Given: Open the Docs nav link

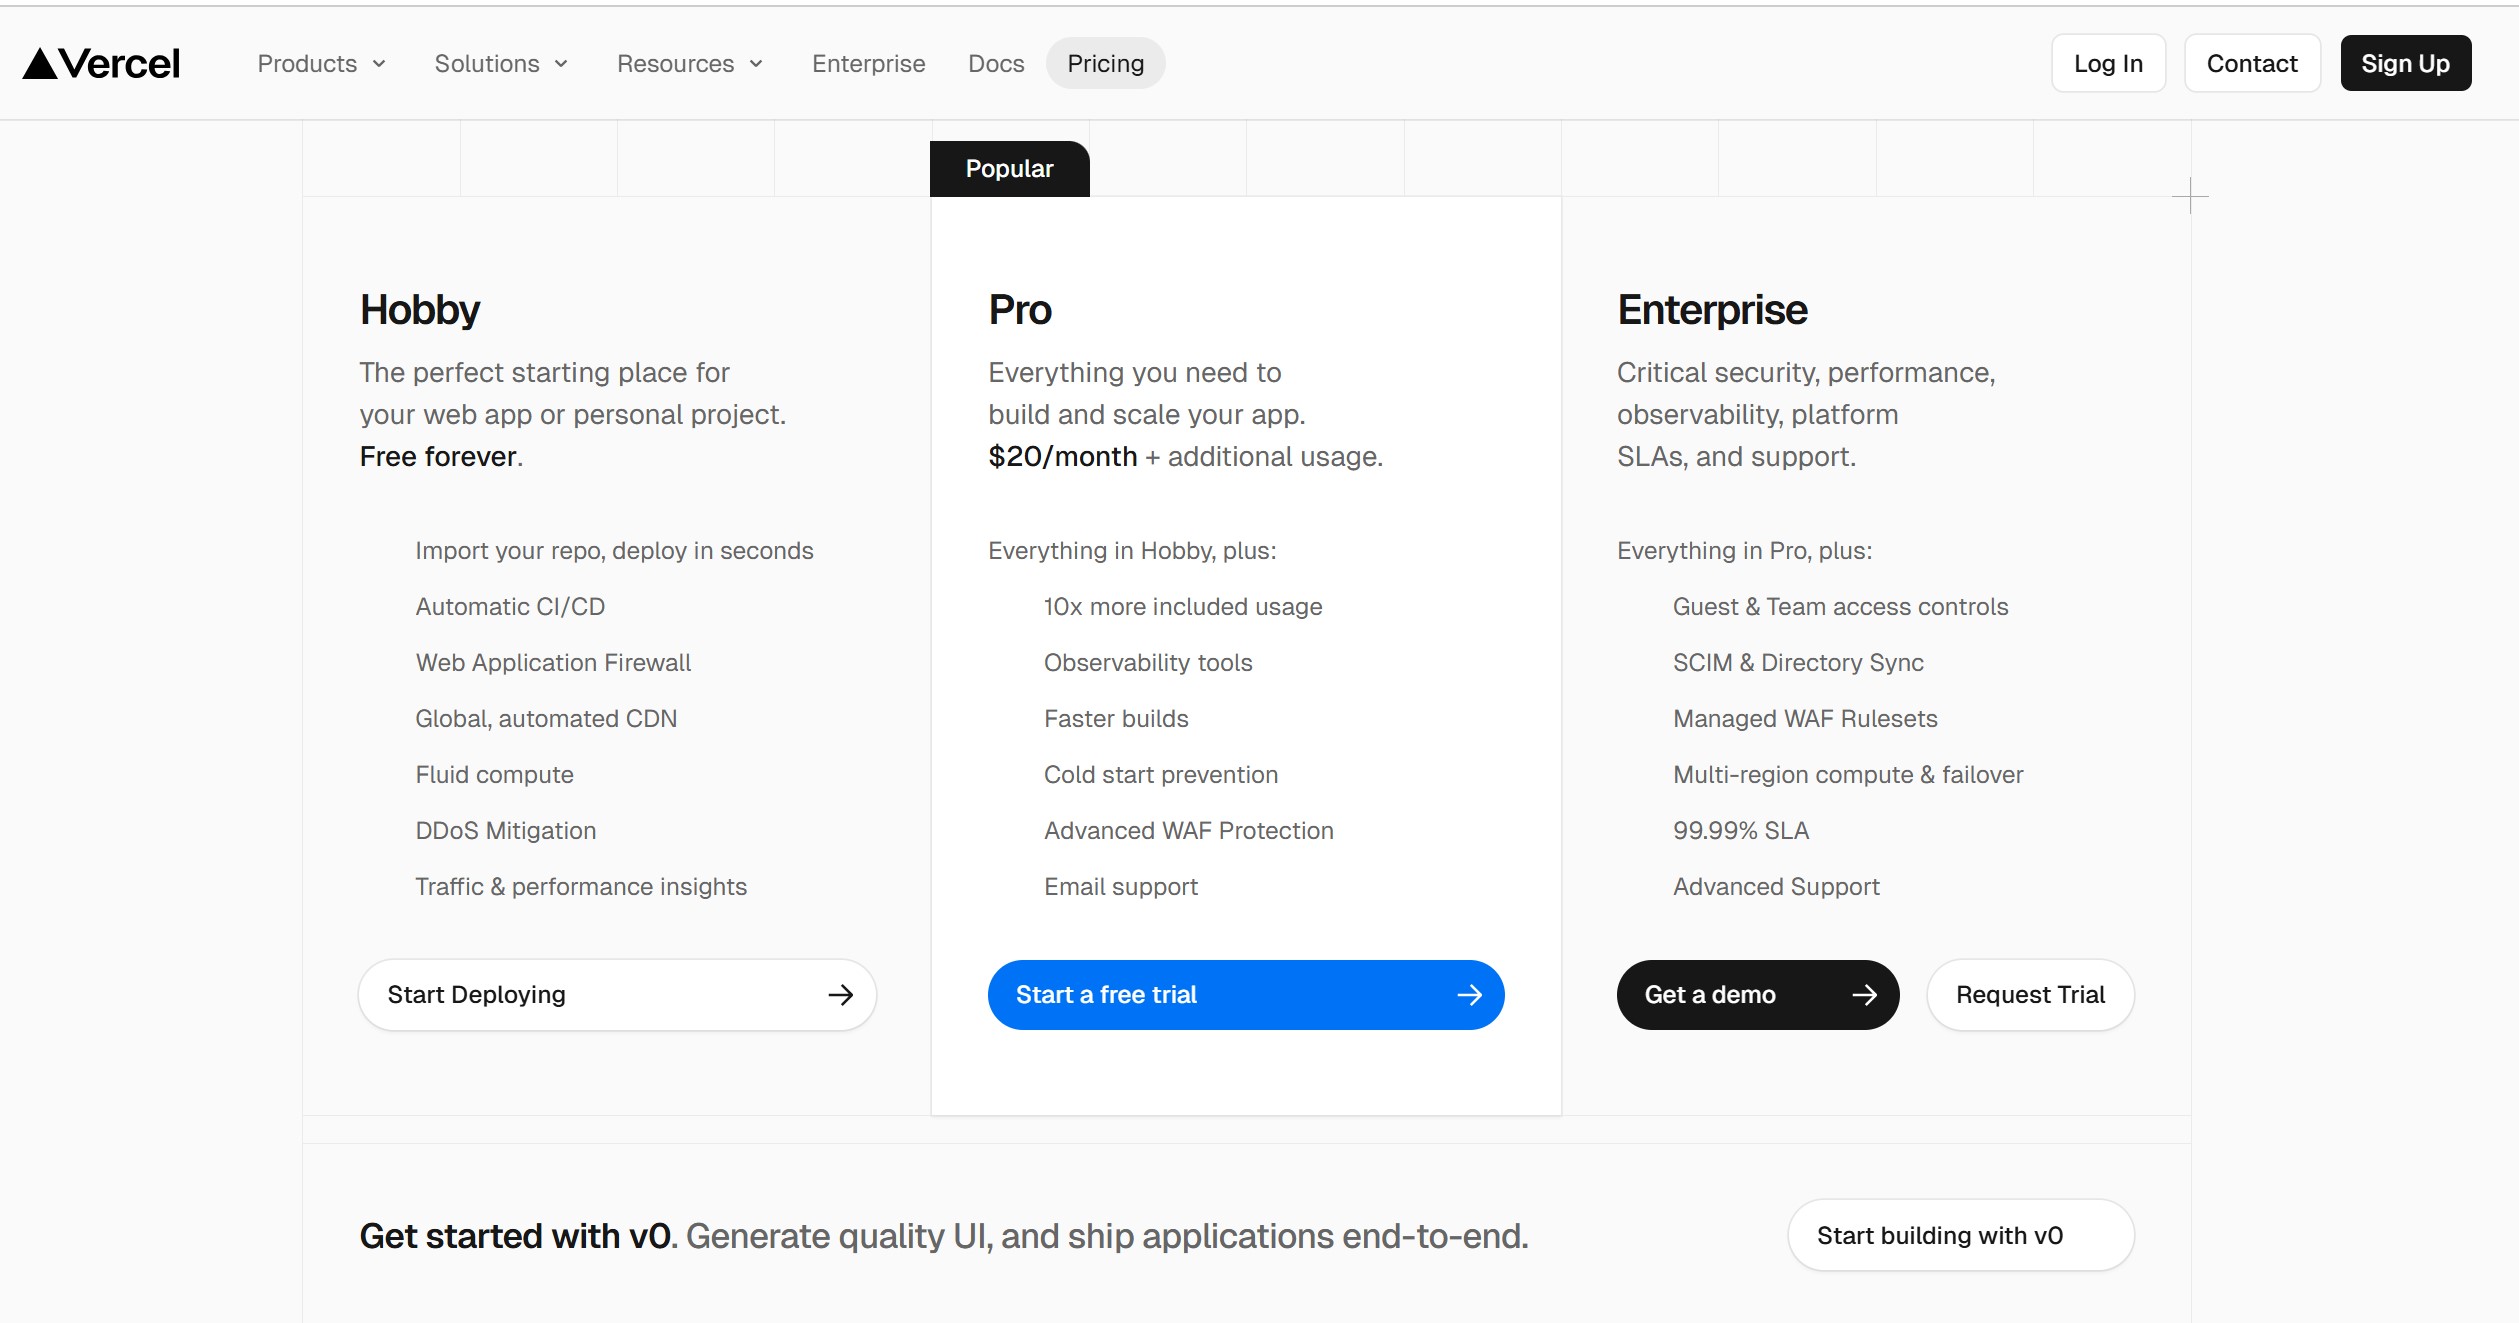Looking at the screenshot, I should (996, 64).
